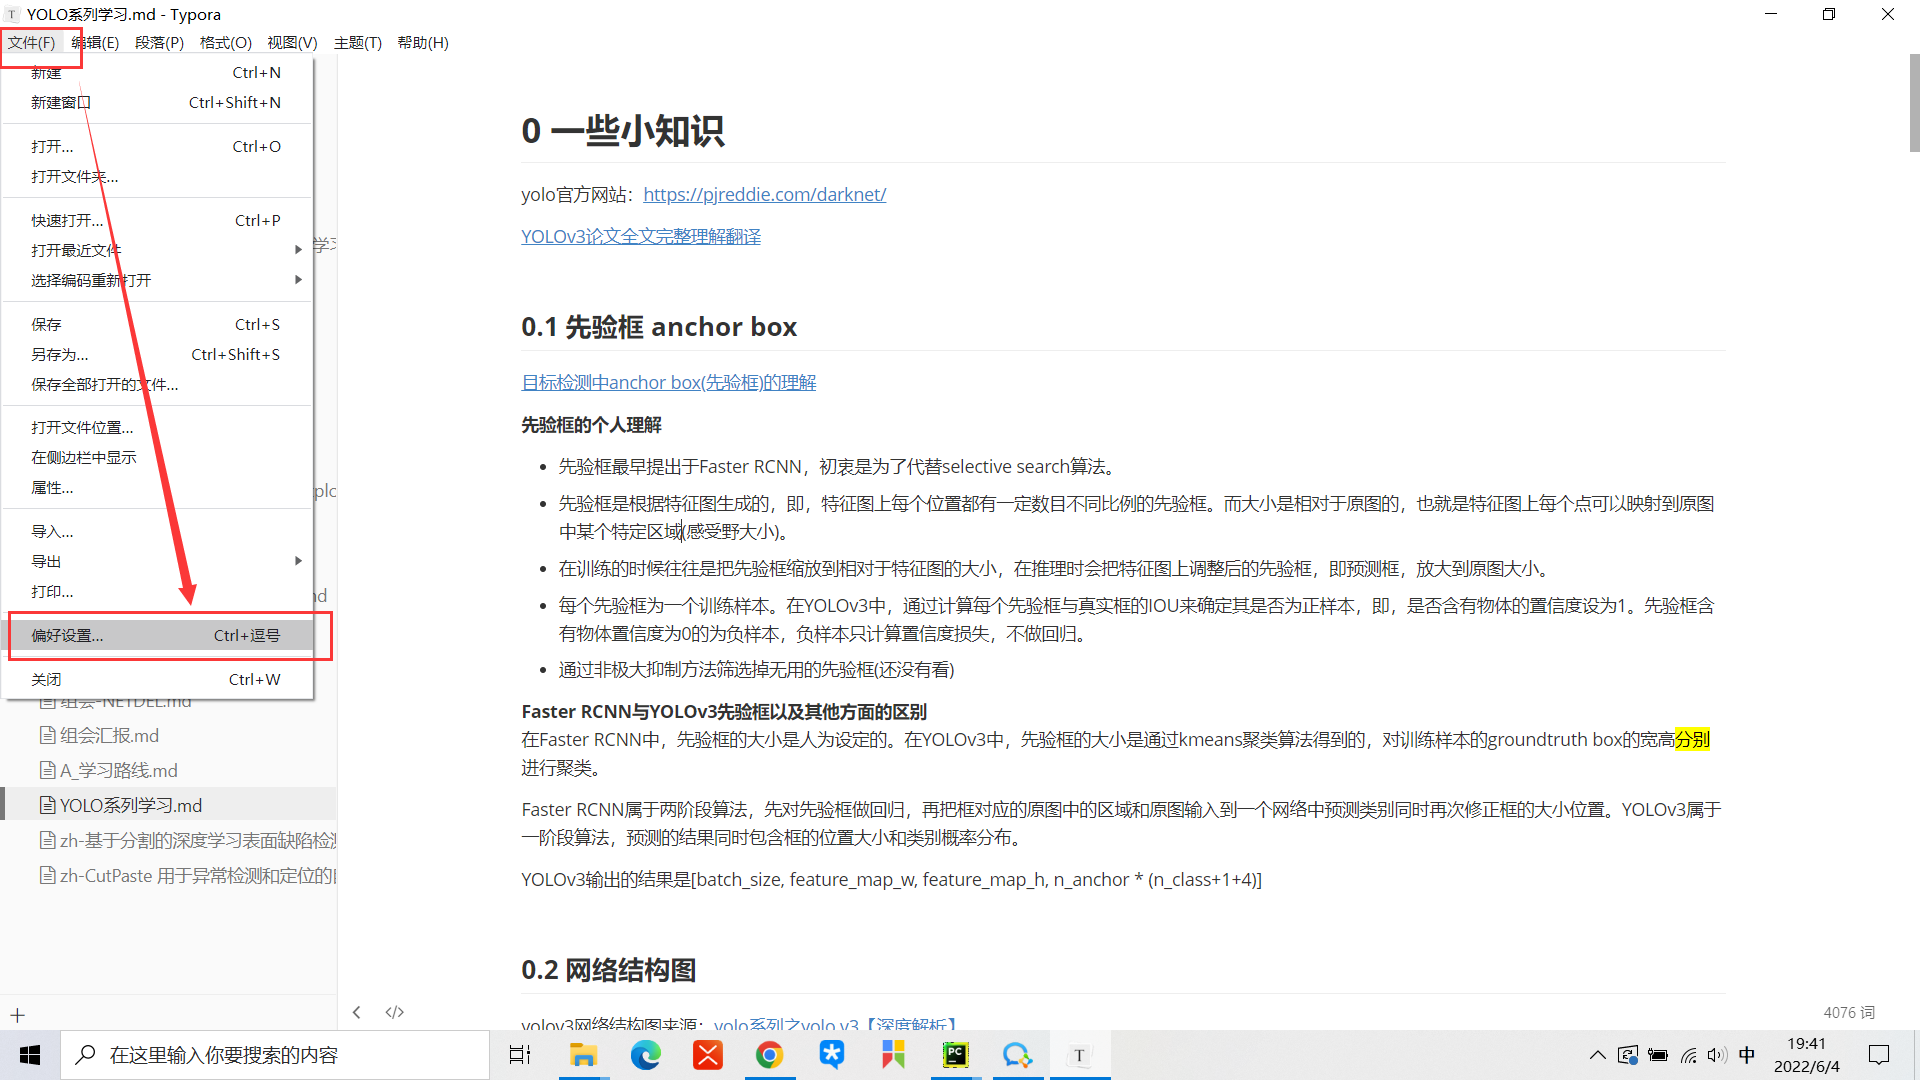Viewport: 1920px width, 1080px height.
Task: Choose 在侧边栏中显示 entry
Action: click(x=158, y=457)
